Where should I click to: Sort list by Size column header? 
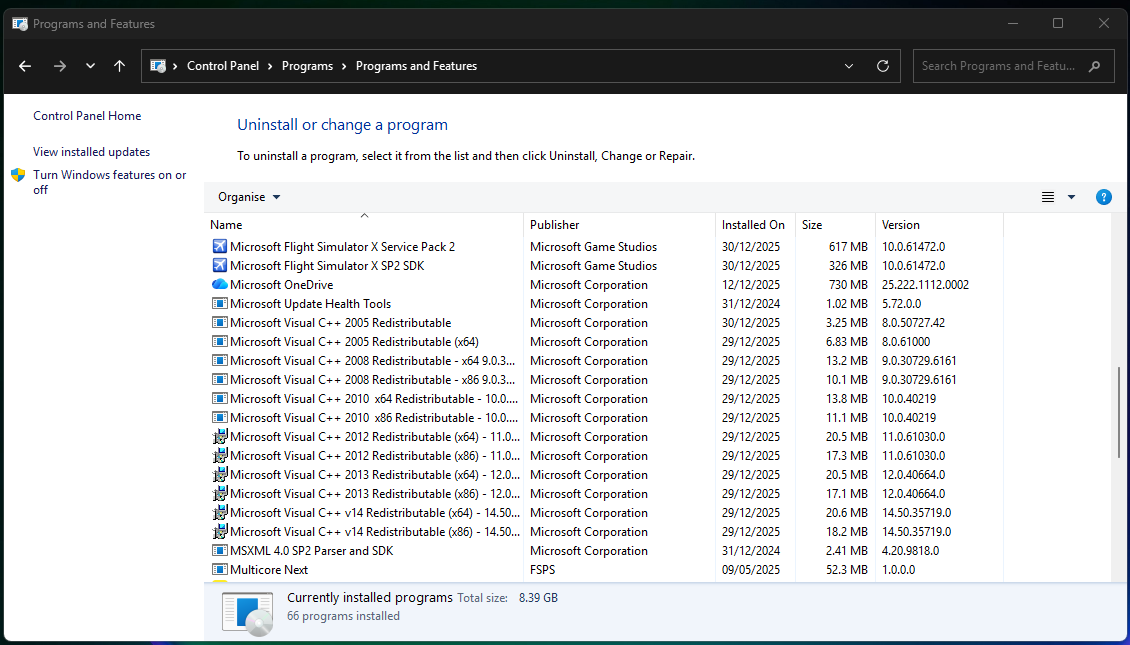coord(835,225)
